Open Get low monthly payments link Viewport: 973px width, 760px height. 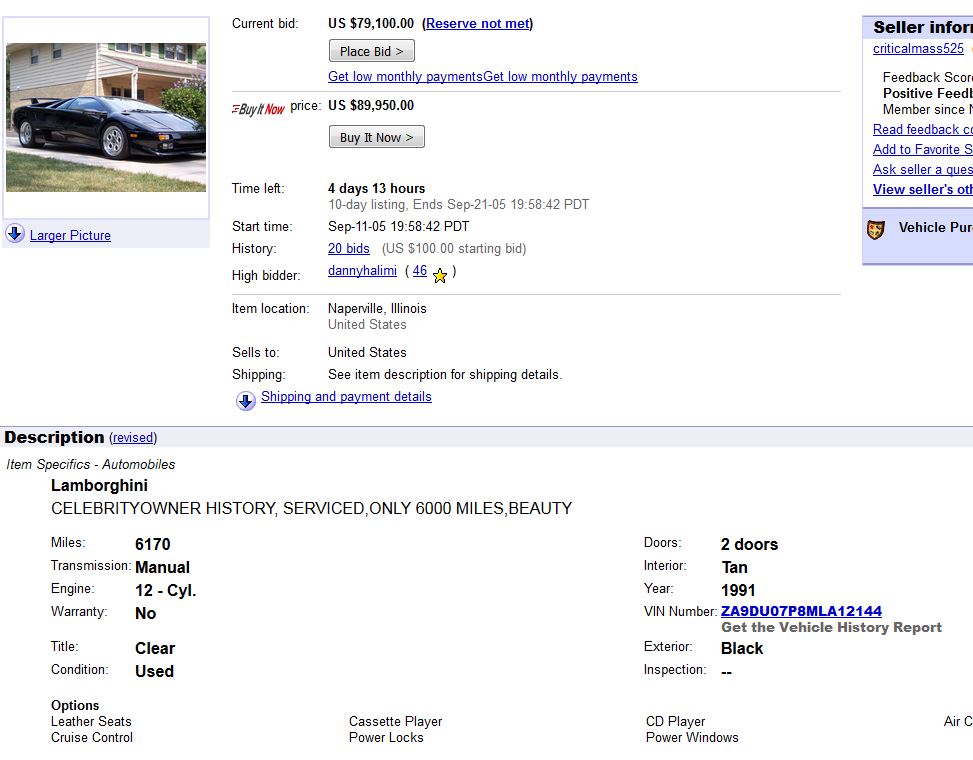[405, 77]
